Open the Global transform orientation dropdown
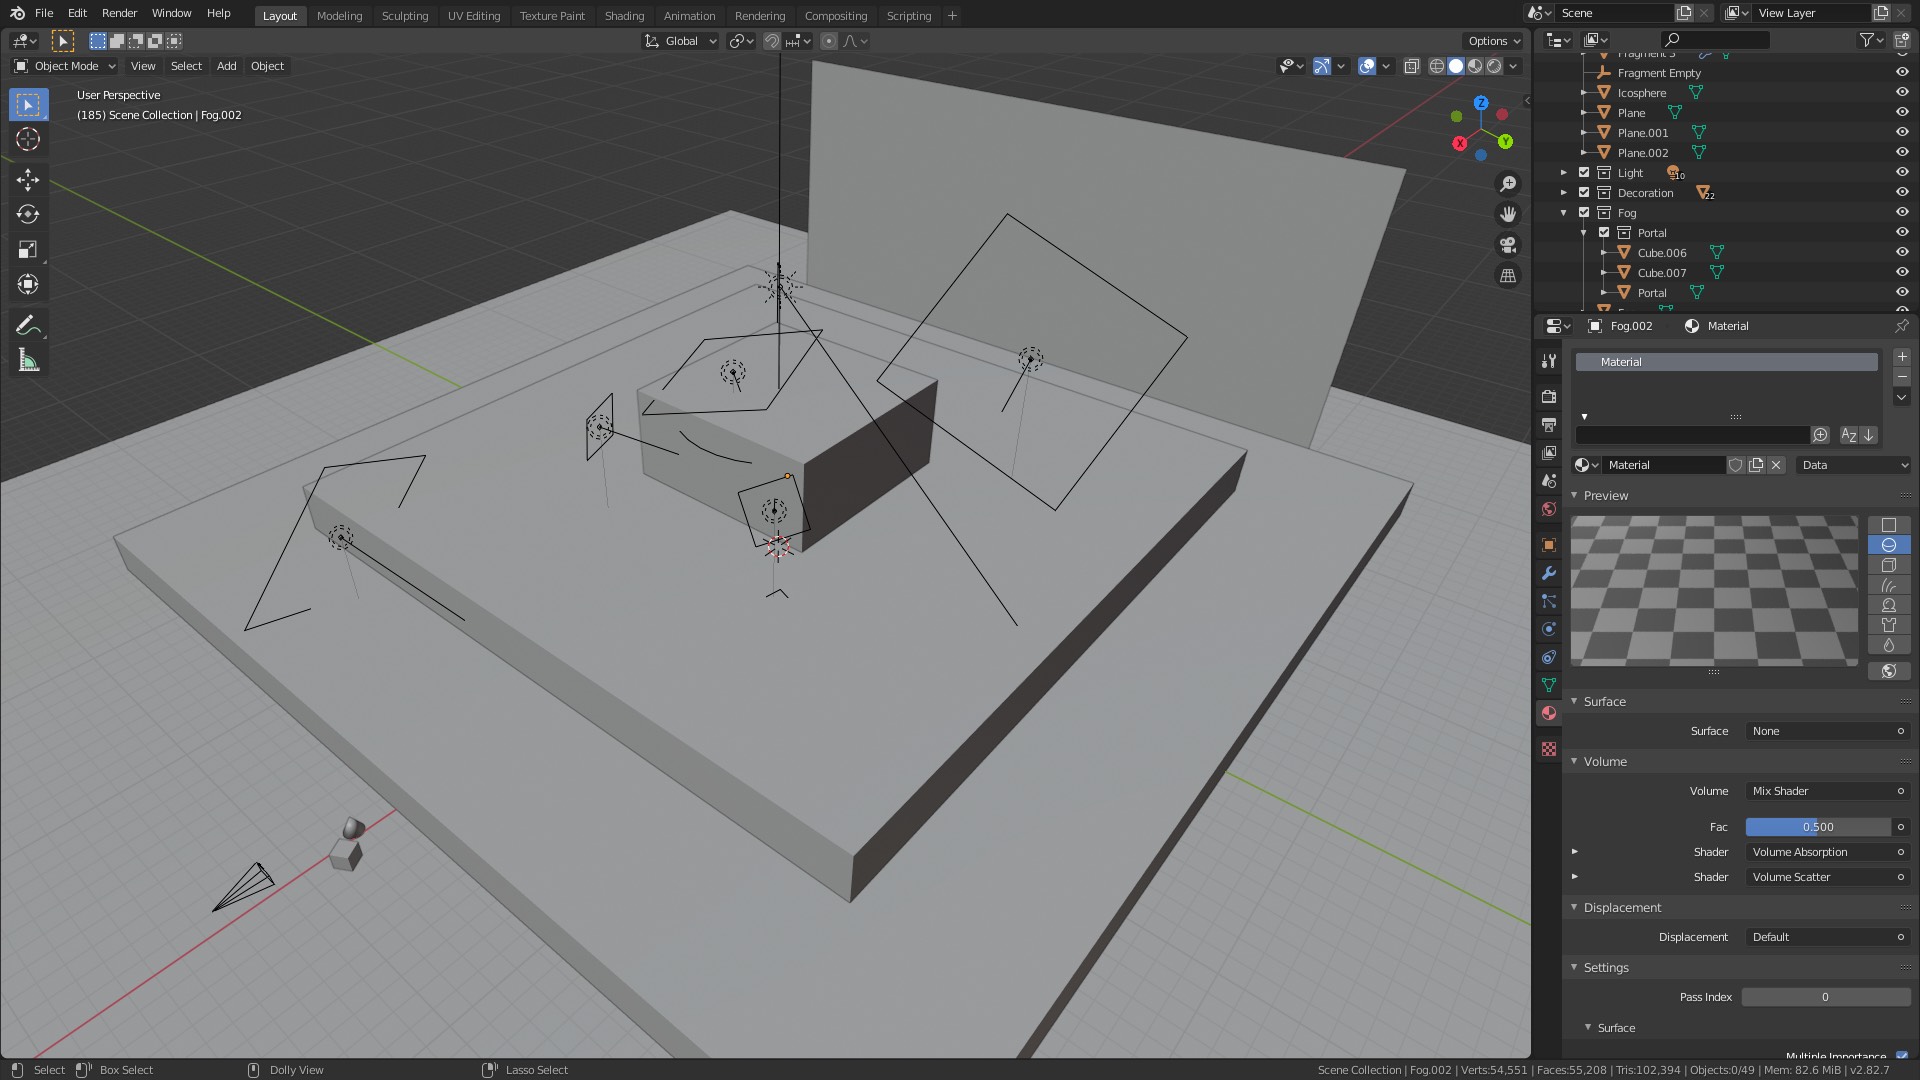Screen dimensions: 1920x1080 pyautogui.click(x=681, y=41)
